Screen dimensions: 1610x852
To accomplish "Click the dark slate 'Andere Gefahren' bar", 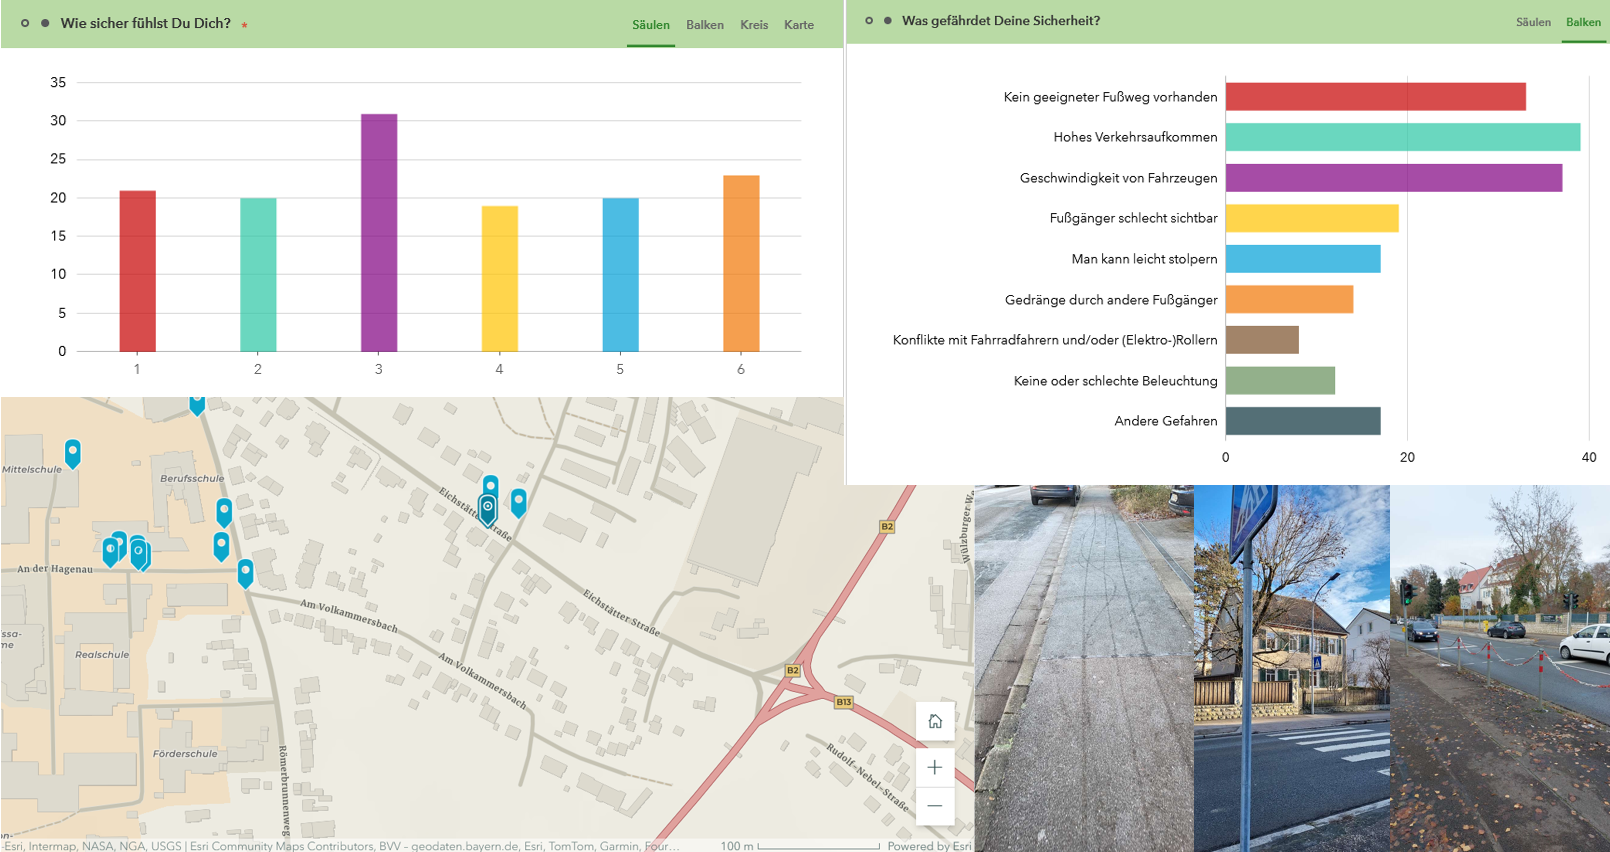I will pos(1303,421).
